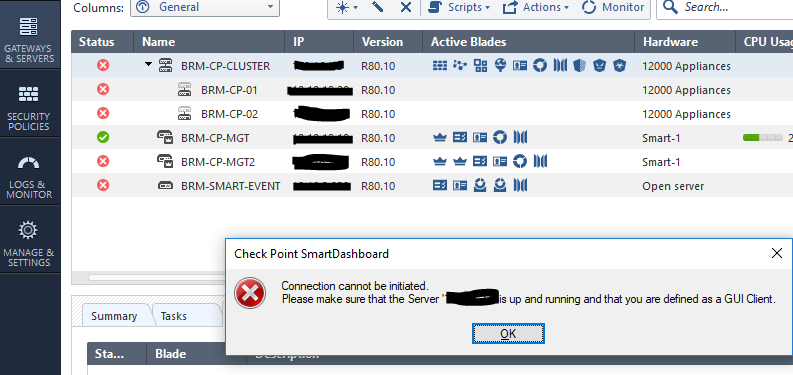Screen dimensions: 793x375
Task: Click the Anti-Bot blade icon for BRM-CP-CLUSTER
Action: [599, 66]
